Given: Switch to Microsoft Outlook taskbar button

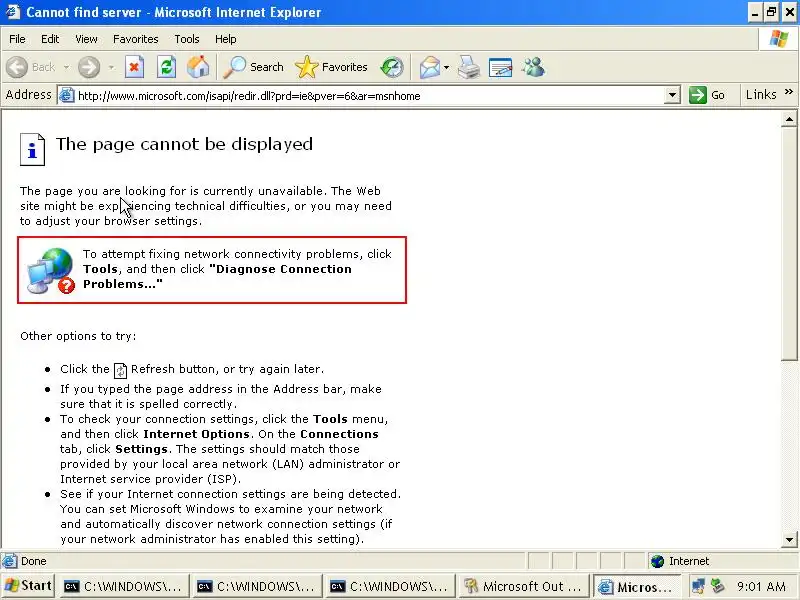Looking at the screenshot, I should pos(522,587).
